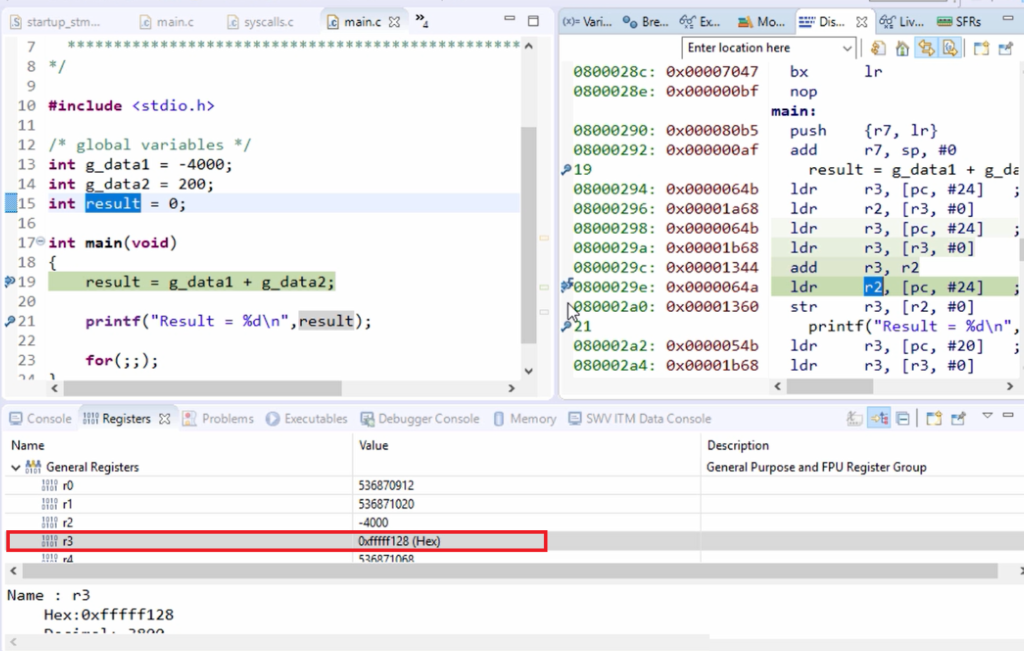
Task: Collapse the main function fold marker
Action: (40, 242)
